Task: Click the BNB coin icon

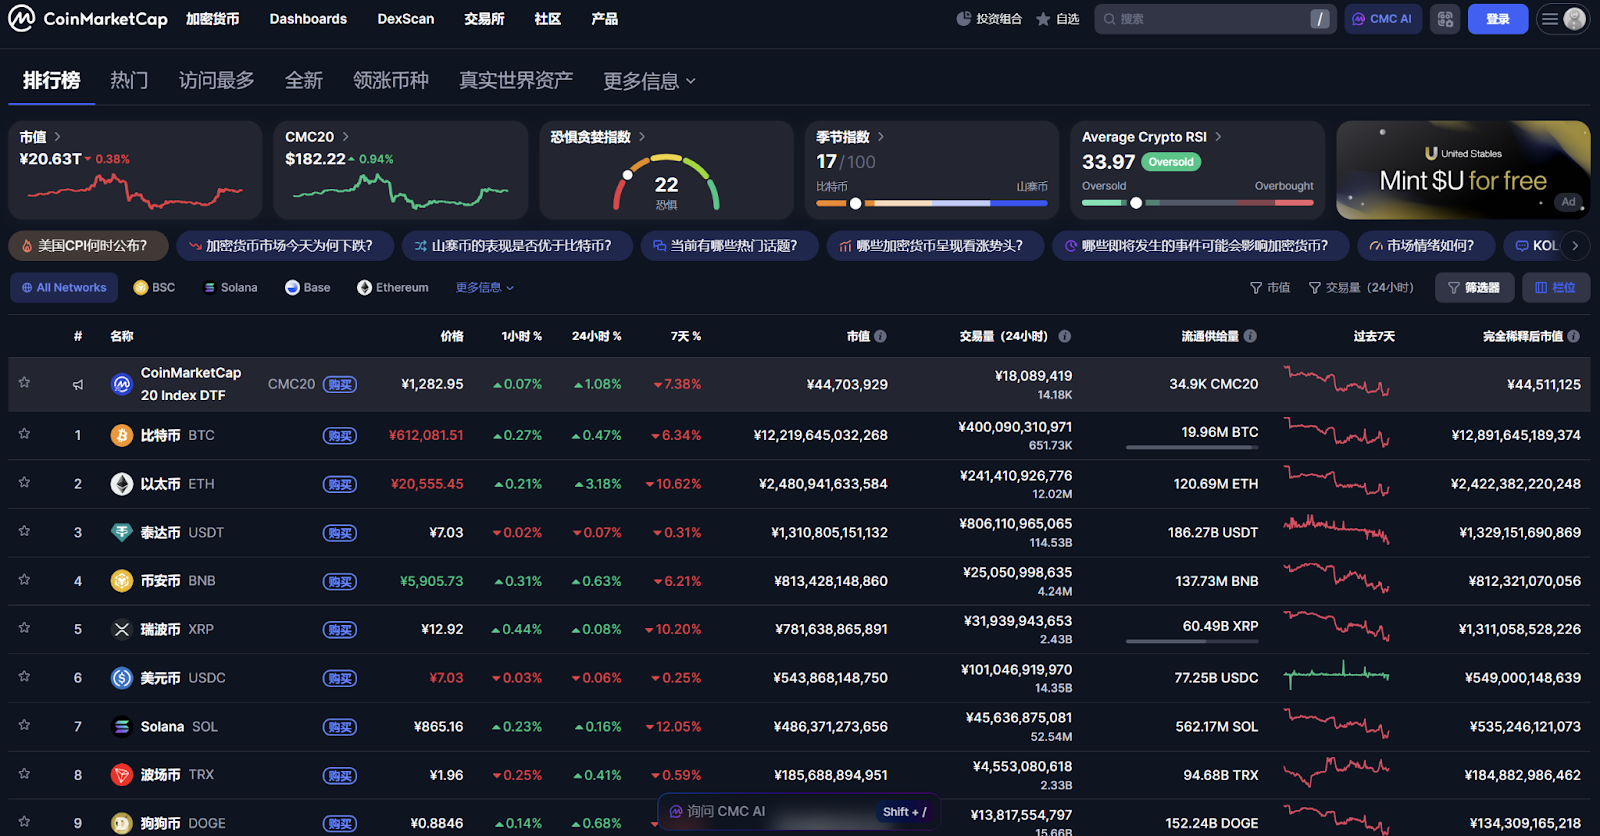Action: (122, 581)
